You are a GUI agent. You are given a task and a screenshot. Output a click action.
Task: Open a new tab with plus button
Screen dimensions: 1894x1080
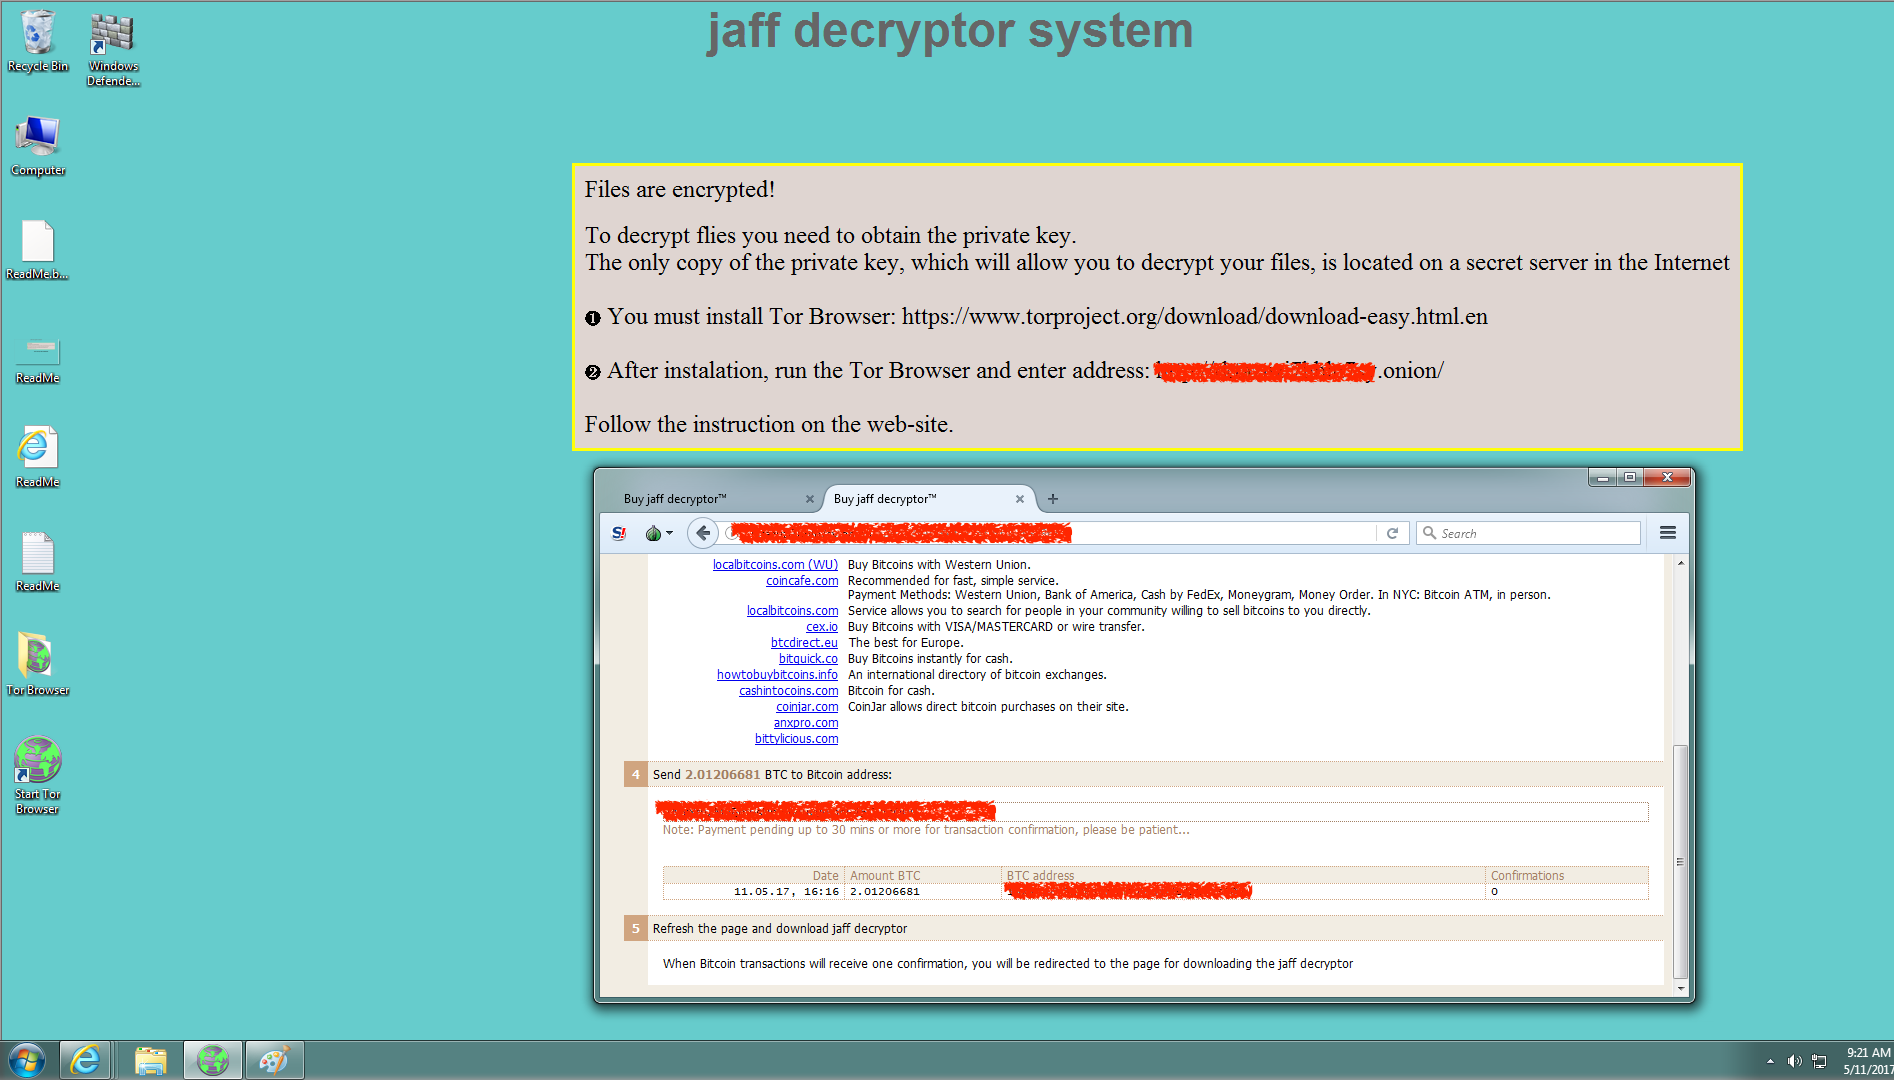click(1052, 499)
